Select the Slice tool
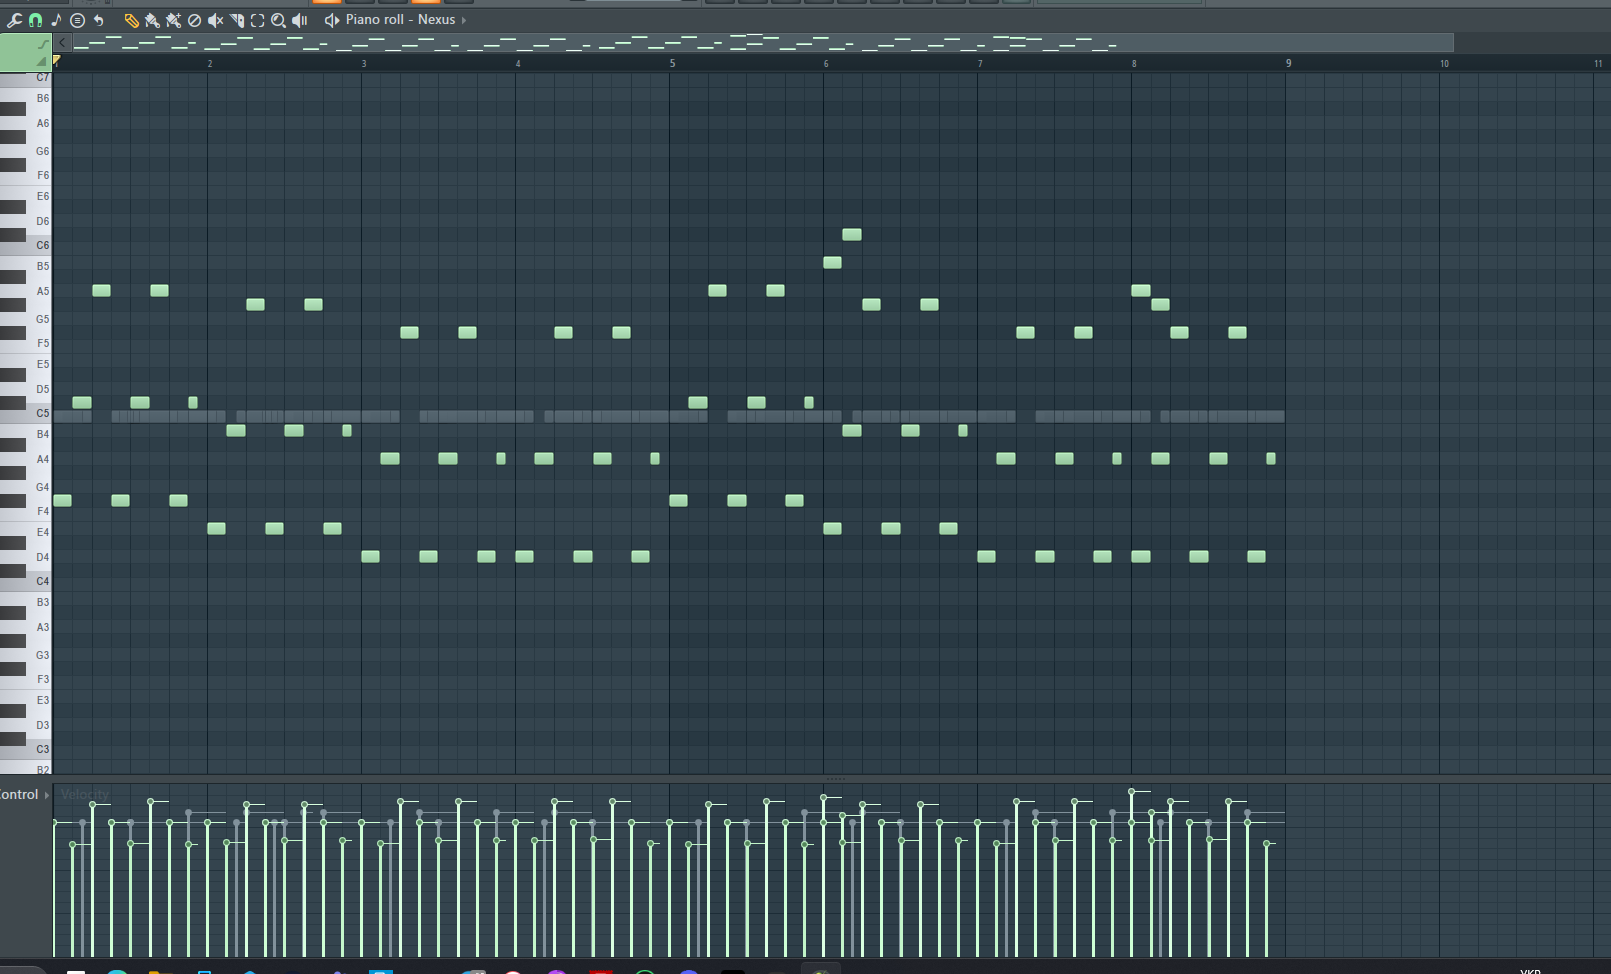This screenshot has width=1611, height=974. pyautogui.click(x=237, y=20)
